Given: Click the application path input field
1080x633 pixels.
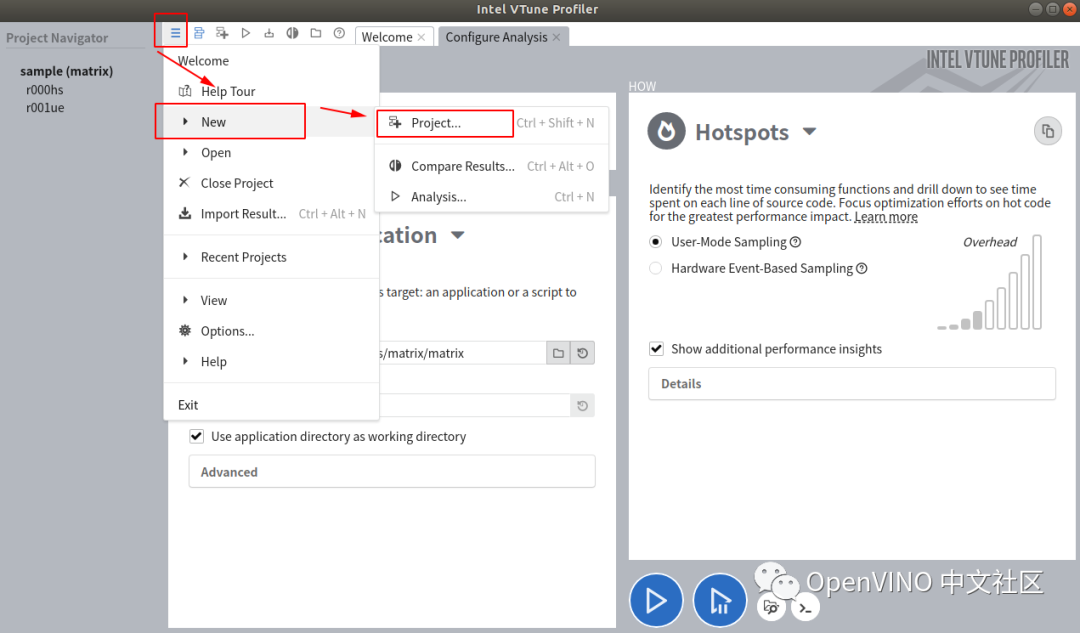Looking at the screenshot, I should tap(462, 353).
